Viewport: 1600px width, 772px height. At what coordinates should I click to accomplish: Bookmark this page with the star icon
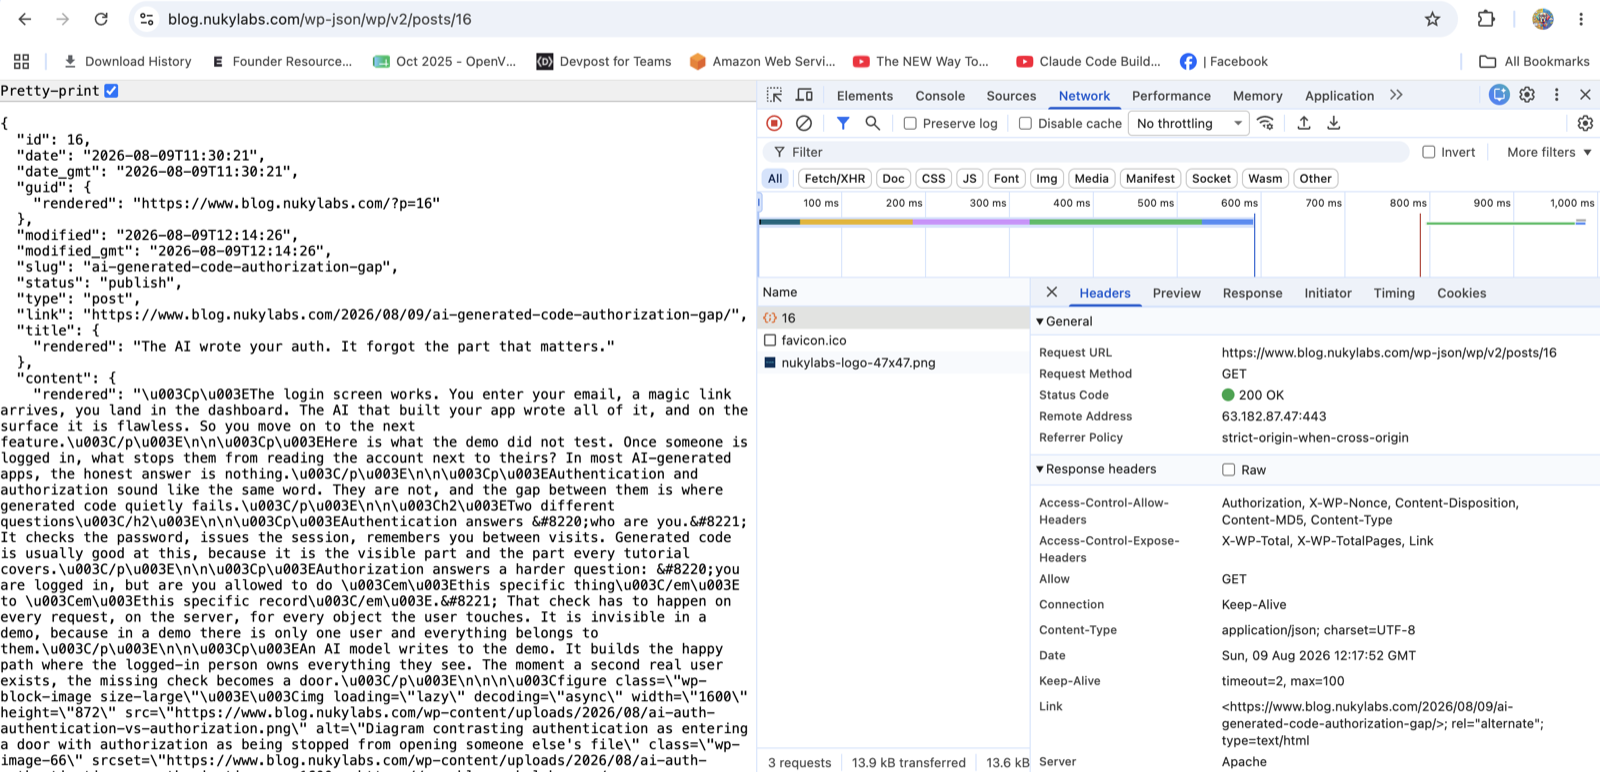[1432, 19]
